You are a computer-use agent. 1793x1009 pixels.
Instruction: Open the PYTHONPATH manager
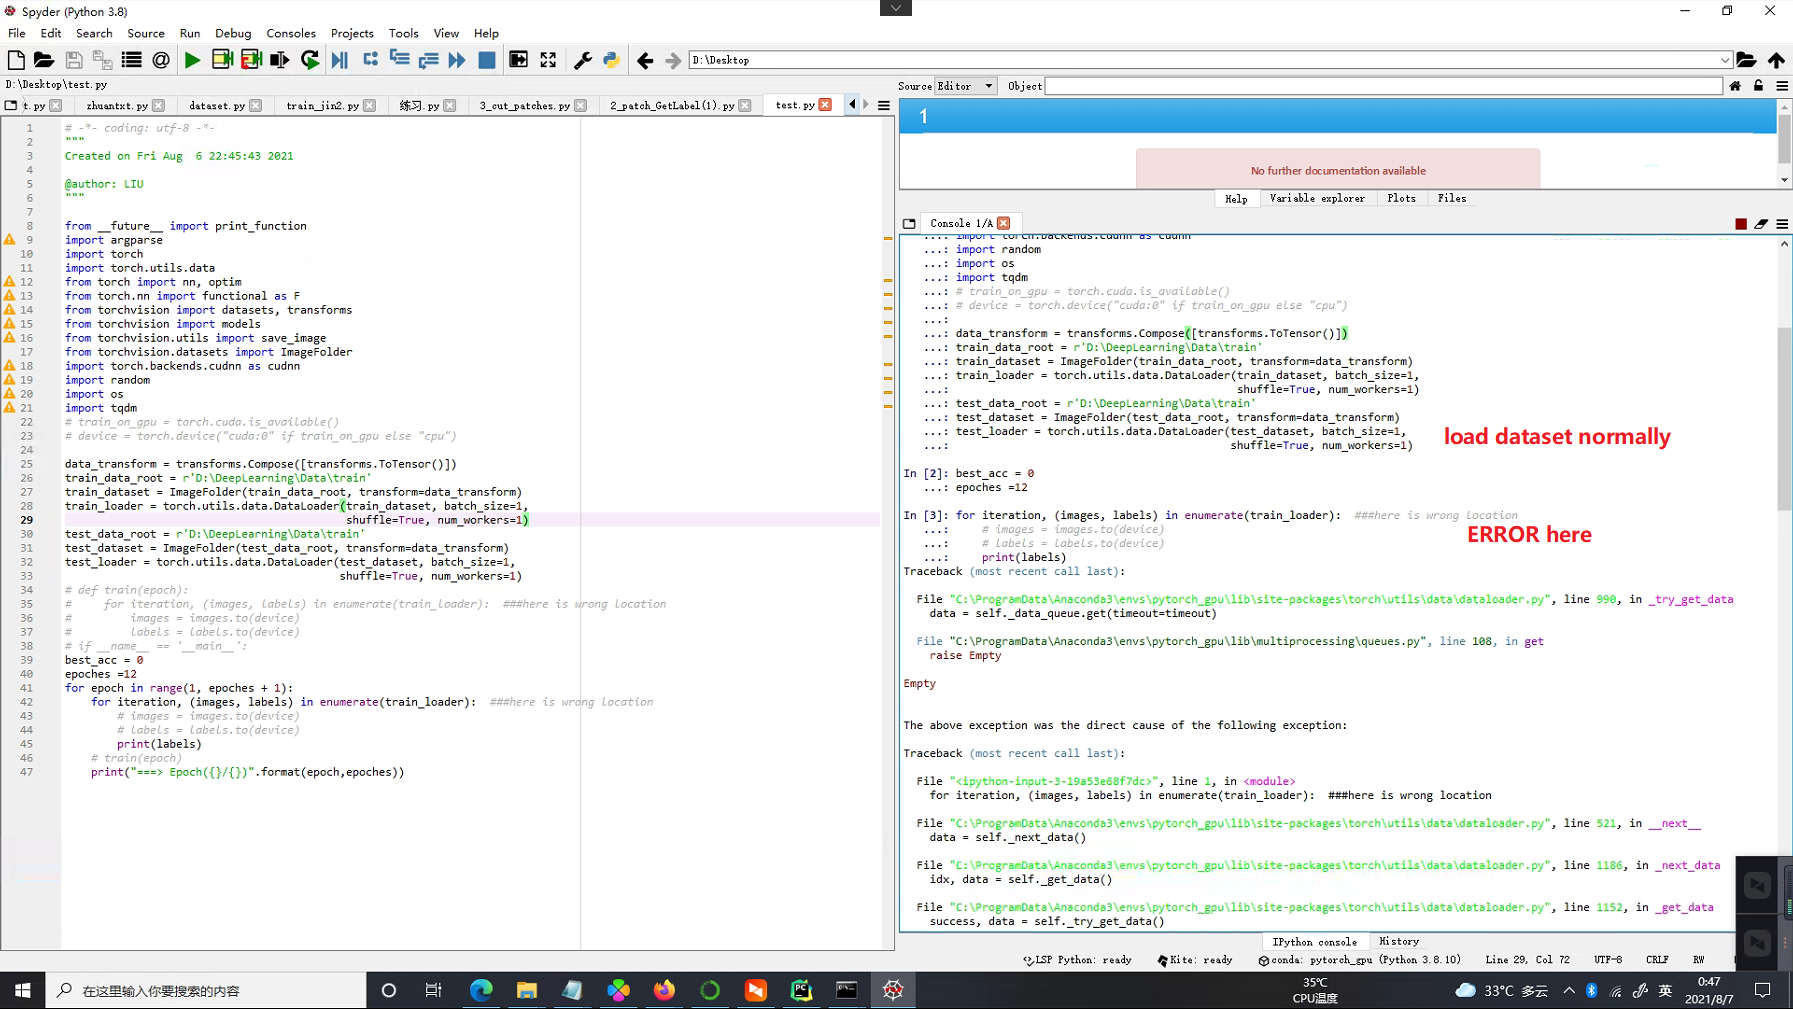click(611, 60)
